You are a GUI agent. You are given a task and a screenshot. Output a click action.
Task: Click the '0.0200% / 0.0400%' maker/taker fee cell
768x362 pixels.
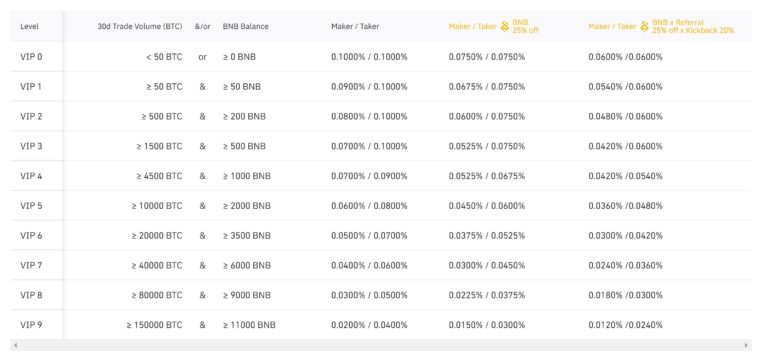[369, 325]
